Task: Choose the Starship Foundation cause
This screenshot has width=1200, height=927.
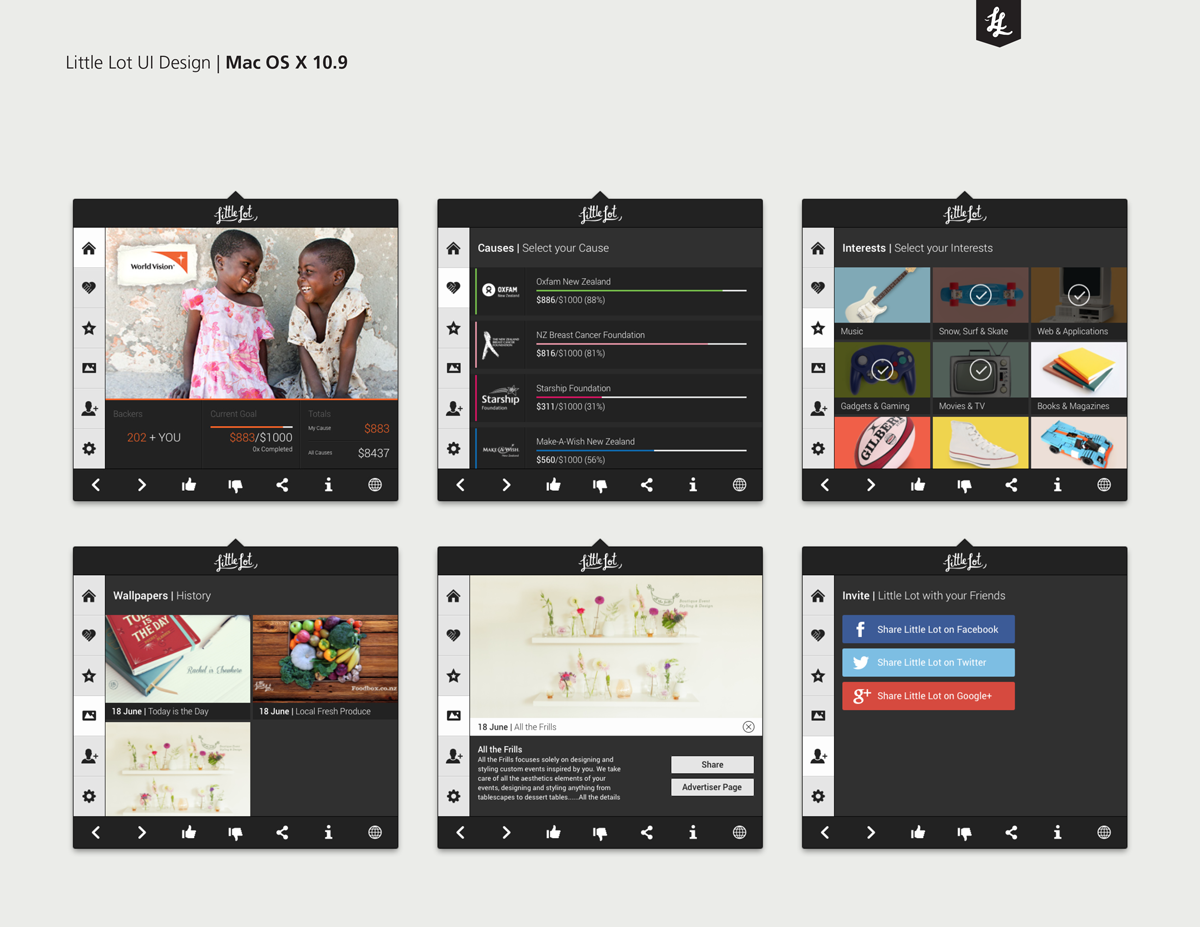Action: coord(618,397)
